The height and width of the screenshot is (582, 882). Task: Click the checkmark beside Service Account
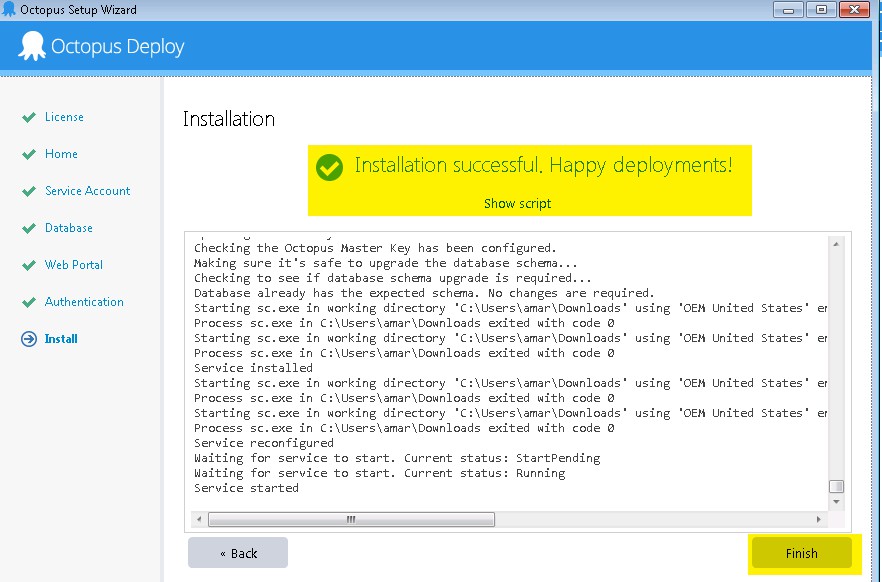tap(29, 191)
